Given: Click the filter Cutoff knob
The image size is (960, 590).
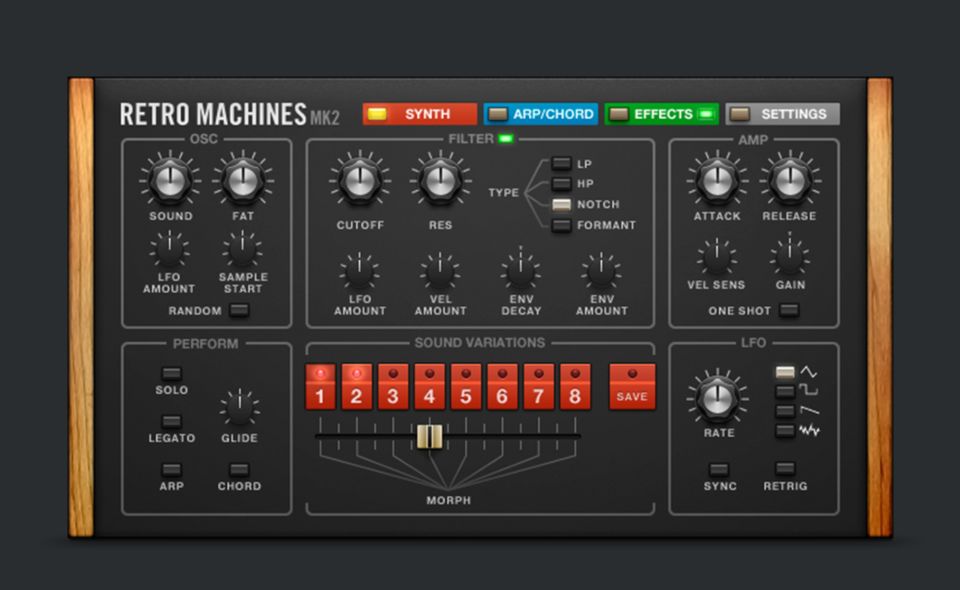Looking at the screenshot, I should pyautogui.click(x=360, y=182).
